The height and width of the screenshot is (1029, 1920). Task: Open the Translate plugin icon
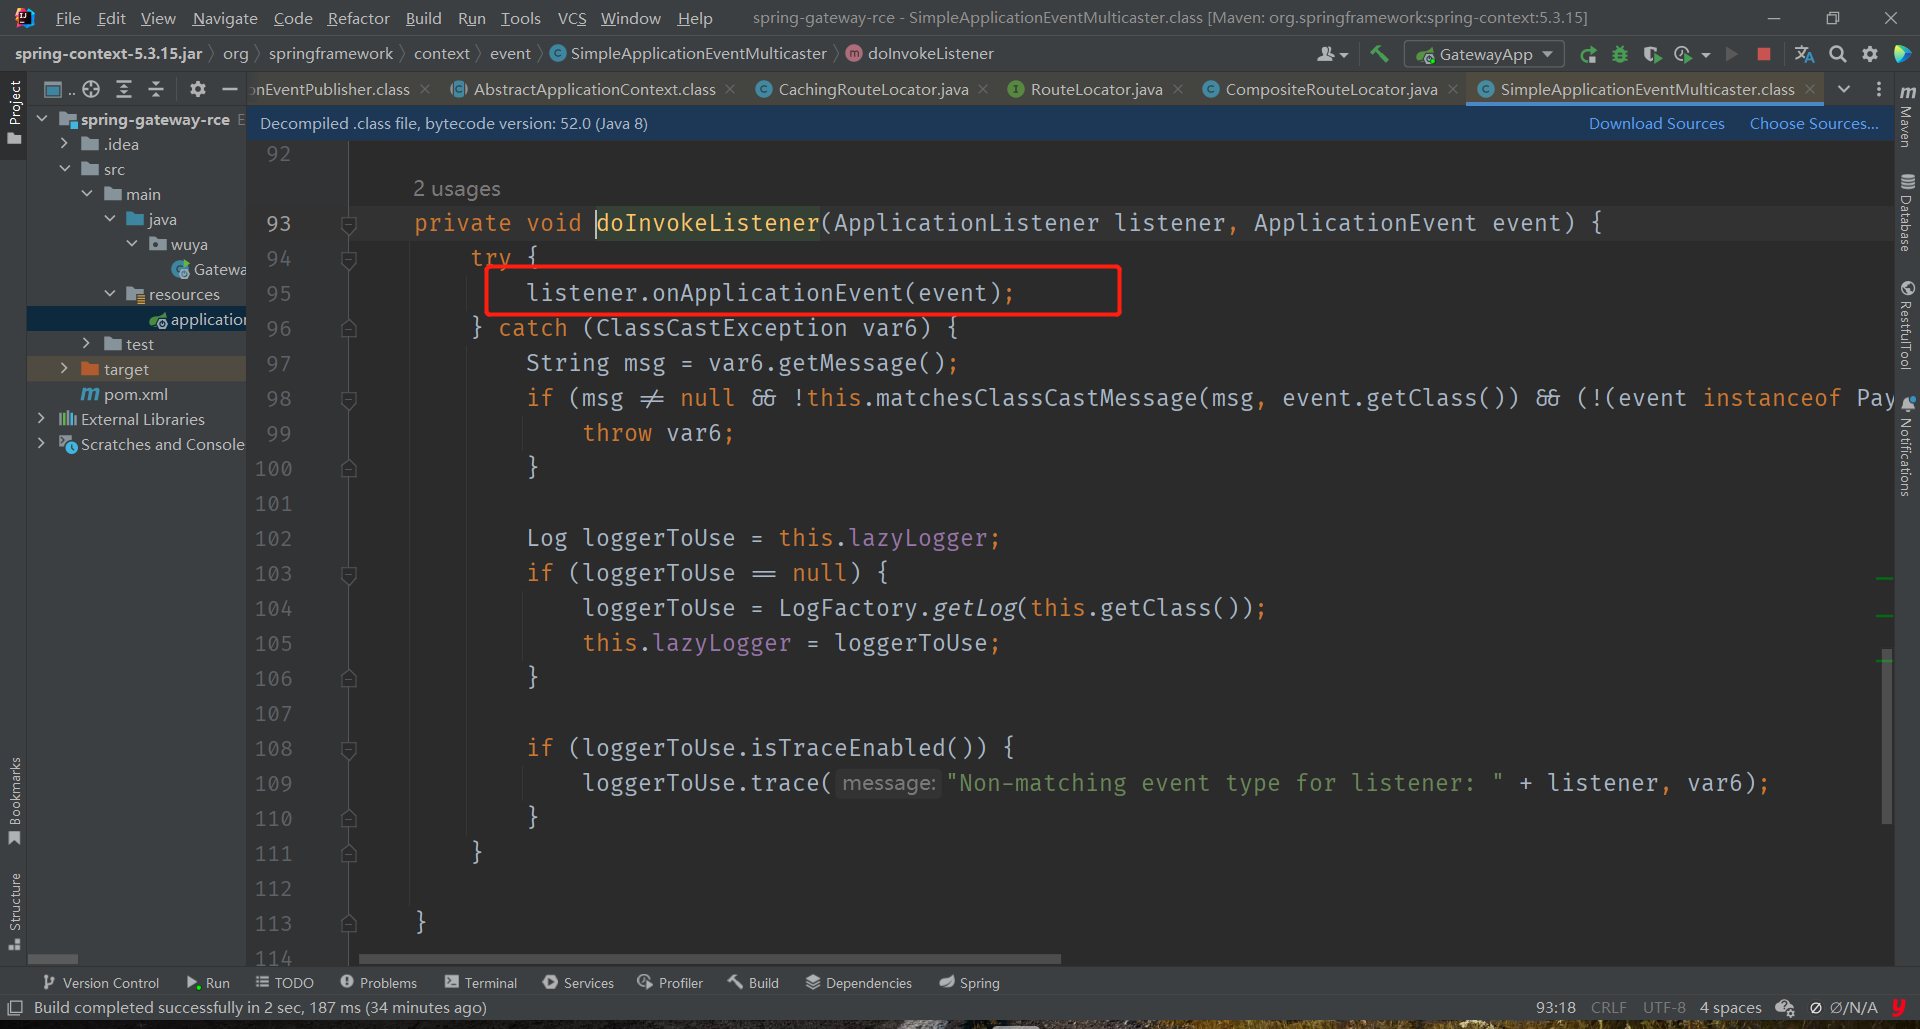1804,54
